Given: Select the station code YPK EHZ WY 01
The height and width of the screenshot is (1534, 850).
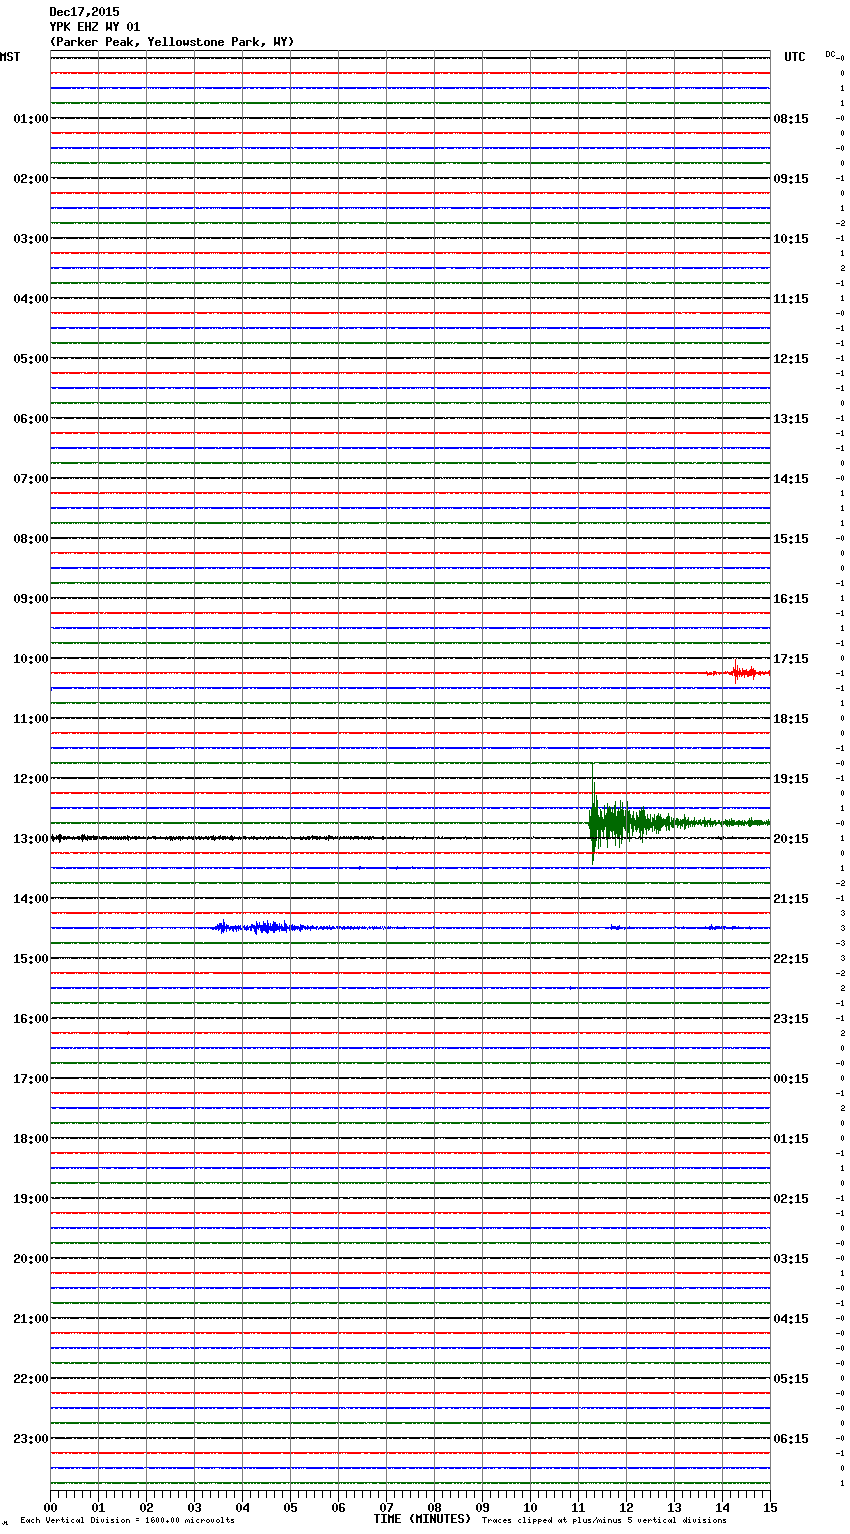Looking at the screenshot, I should tap(95, 27).
